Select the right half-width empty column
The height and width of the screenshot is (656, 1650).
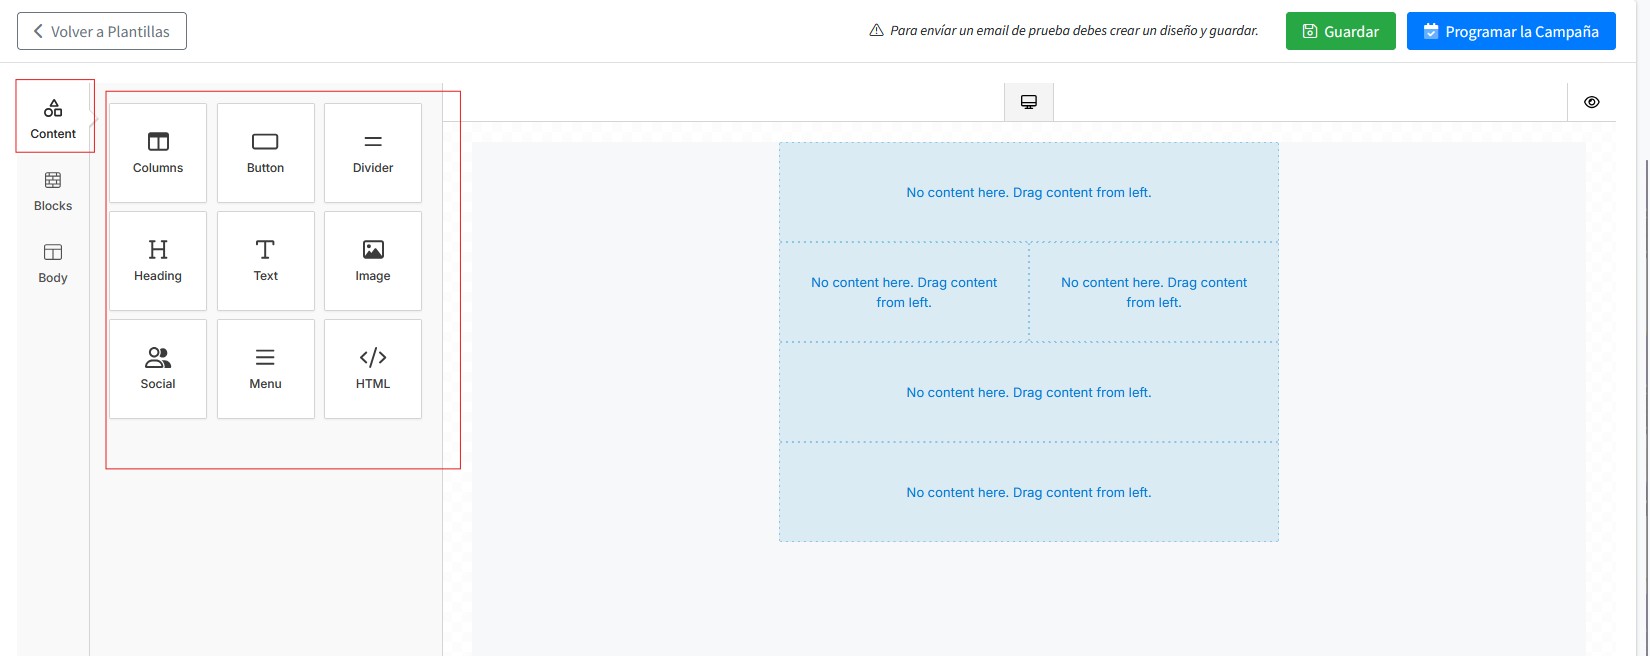click(x=1153, y=292)
